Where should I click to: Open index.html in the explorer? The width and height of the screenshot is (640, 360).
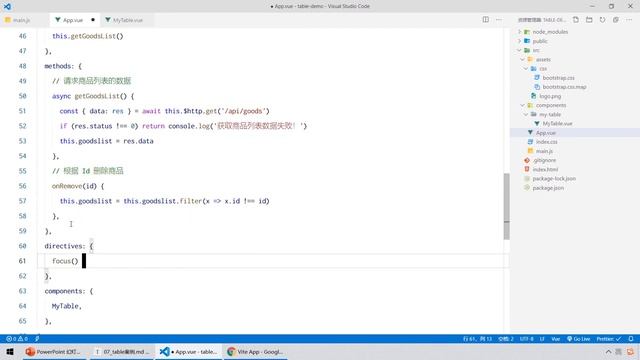(x=545, y=169)
